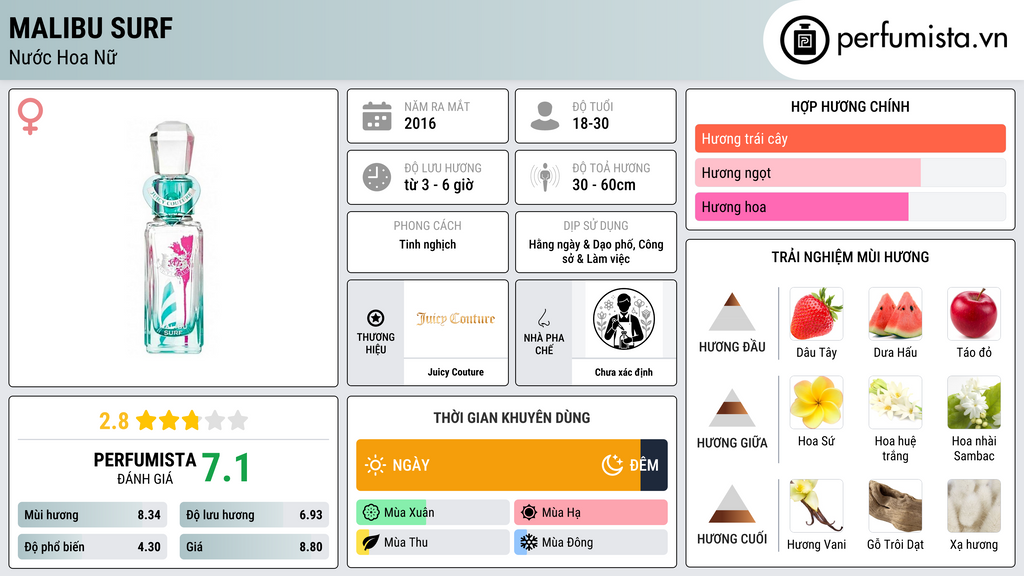Image resolution: width=1024 pixels, height=576 pixels.
Task: Click the Hằng ngày & Dạo phố occasion text
Action: click(596, 251)
